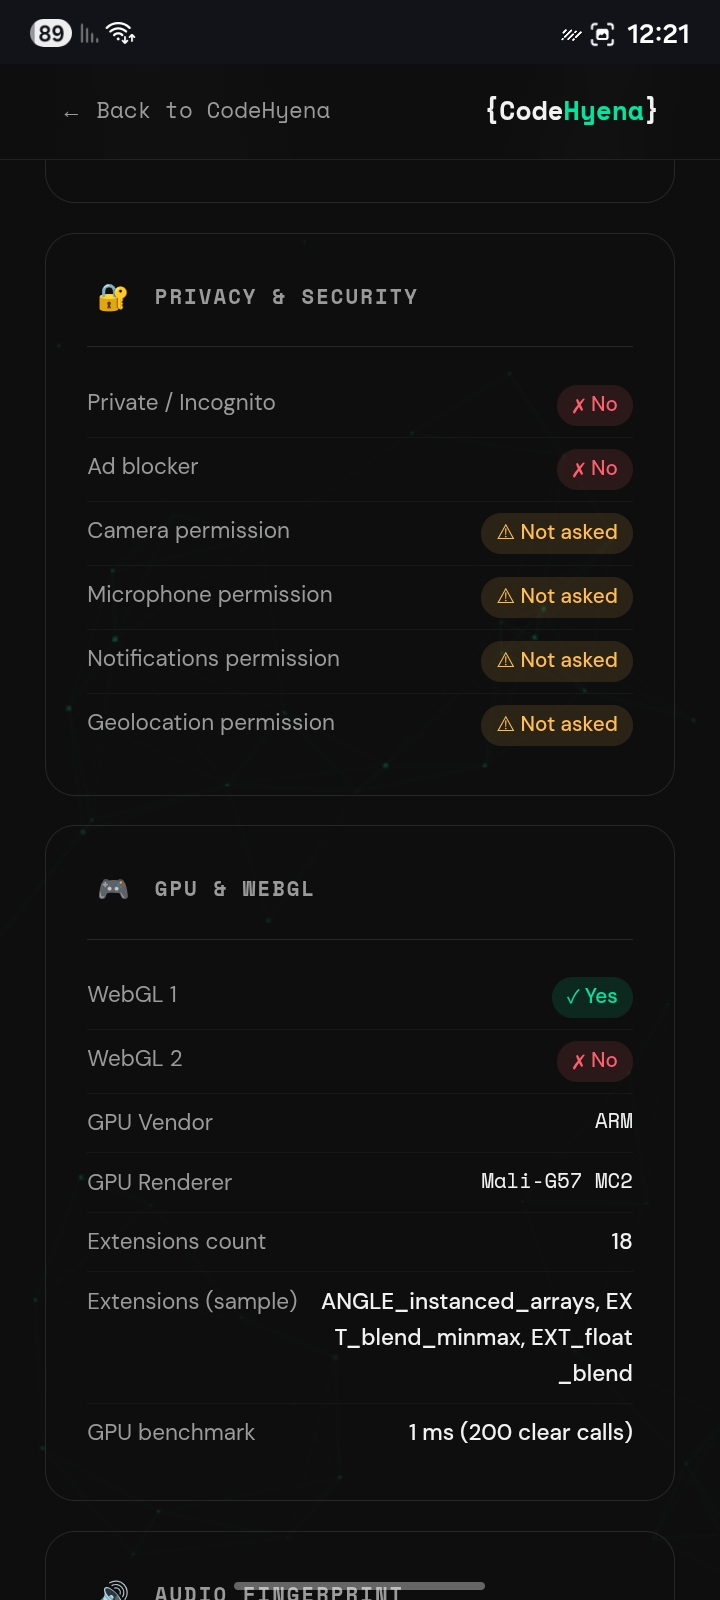
Task: Tap the audio fingerprint icon at bottom
Action: click(x=112, y=1588)
